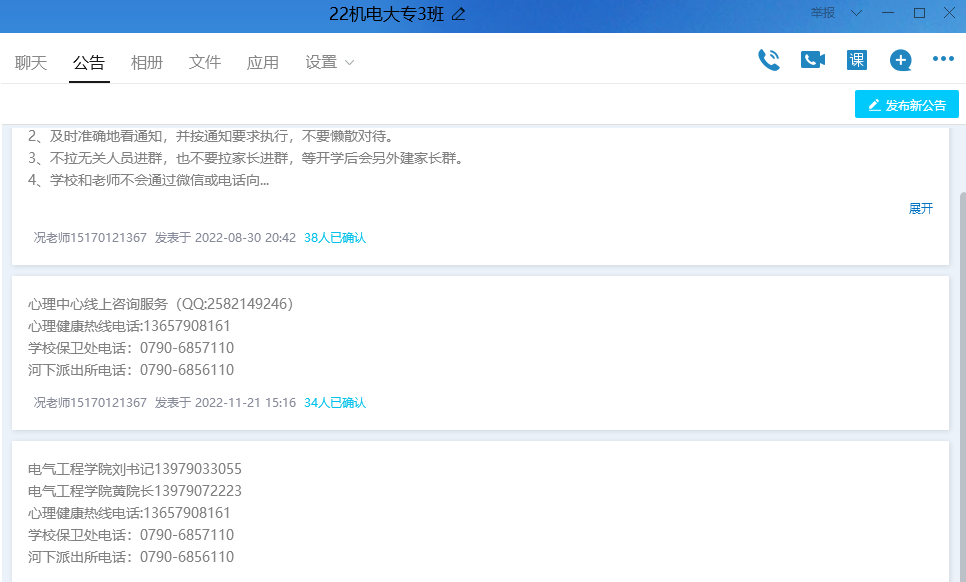The width and height of the screenshot is (966, 582).
Task: Open the 课 classroom icon
Action: tap(857, 60)
